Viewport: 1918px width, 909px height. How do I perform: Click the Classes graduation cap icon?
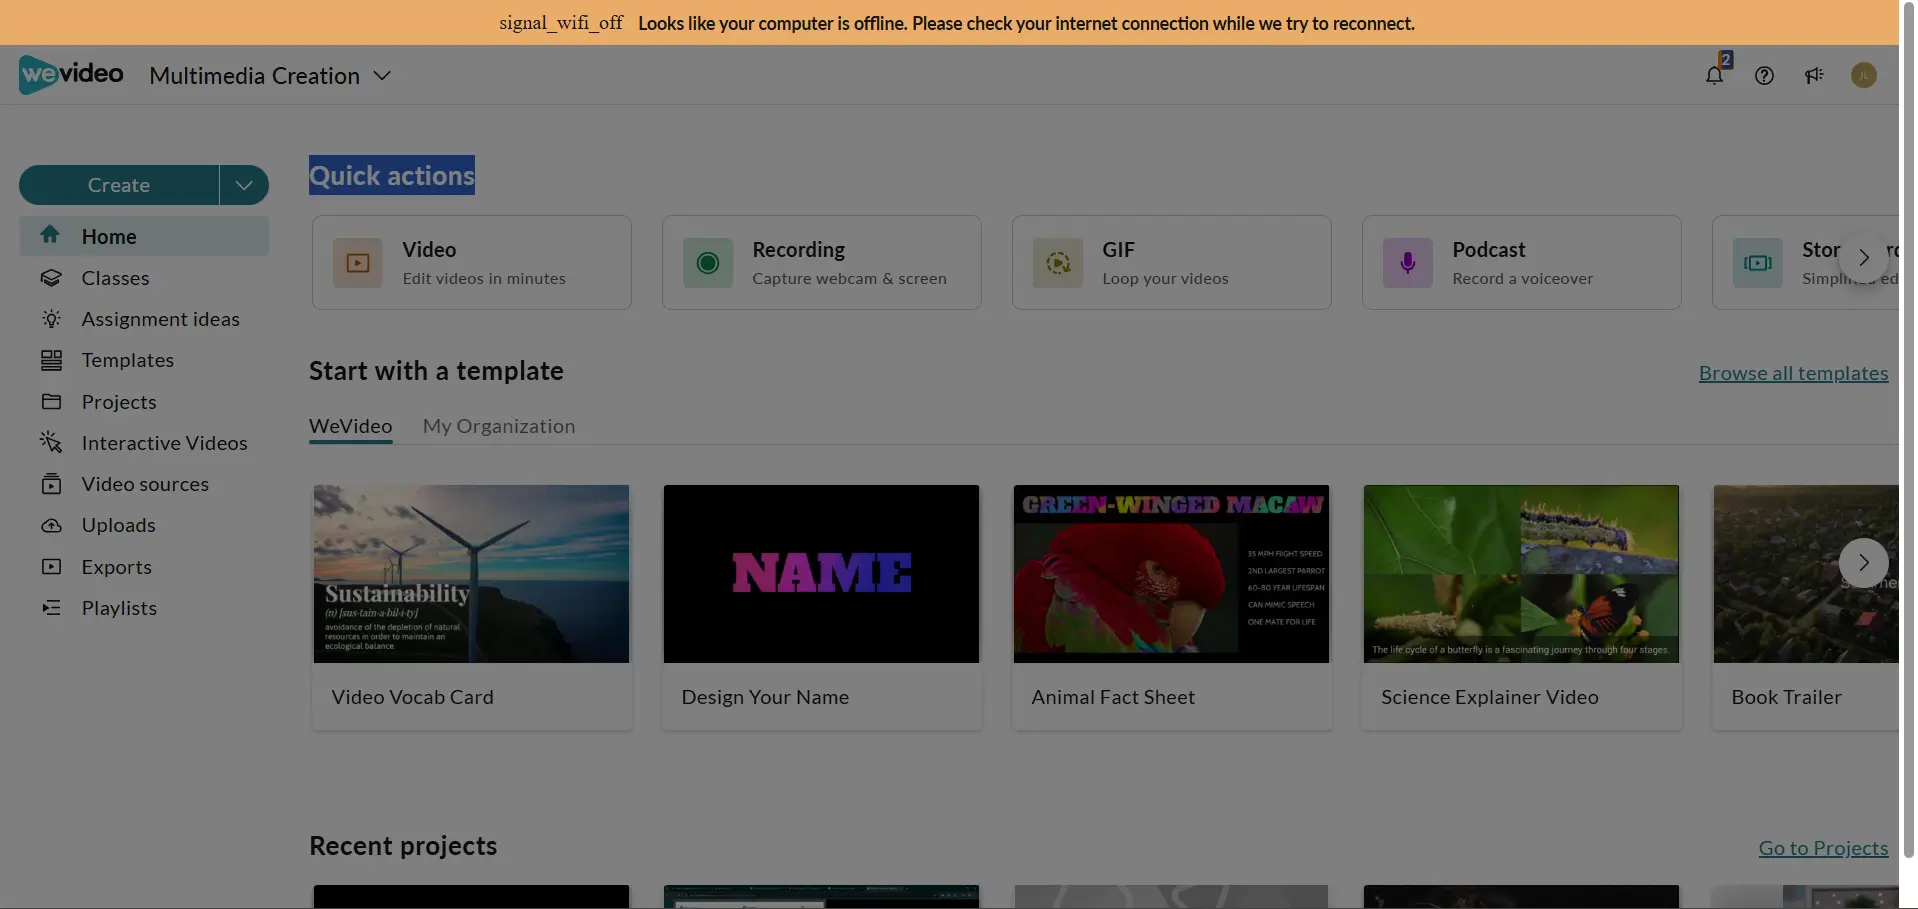click(x=51, y=278)
